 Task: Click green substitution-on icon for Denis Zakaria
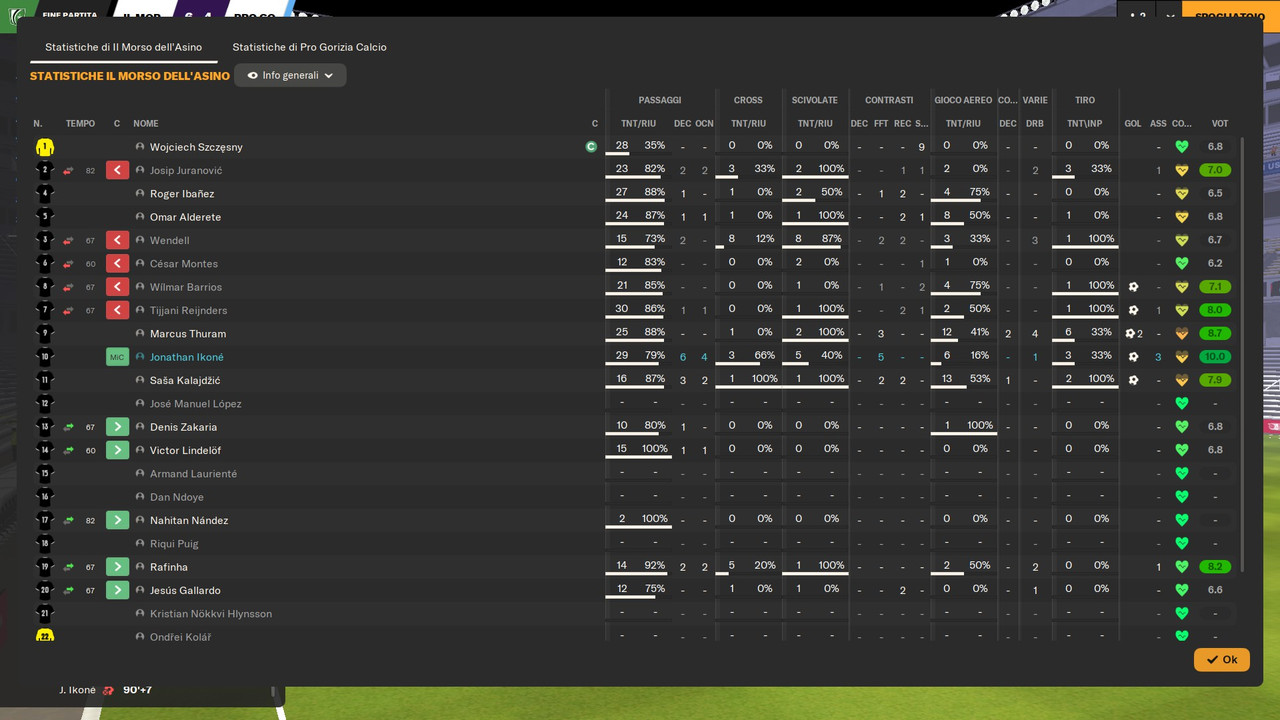118,427
